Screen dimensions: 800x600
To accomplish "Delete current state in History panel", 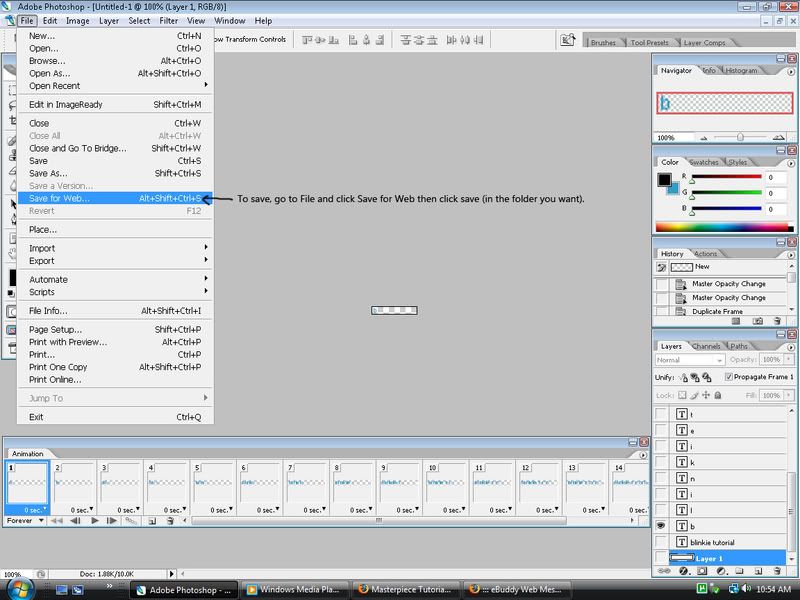I will tap(777, 321).
